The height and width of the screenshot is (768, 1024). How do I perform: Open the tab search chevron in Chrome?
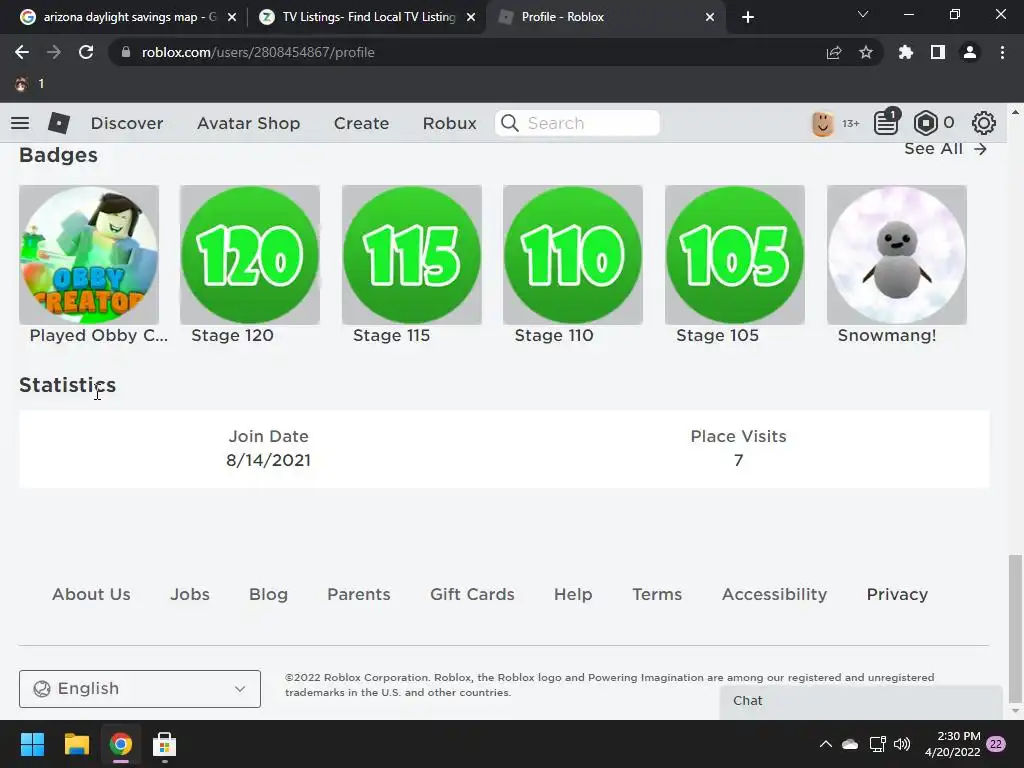863,14
